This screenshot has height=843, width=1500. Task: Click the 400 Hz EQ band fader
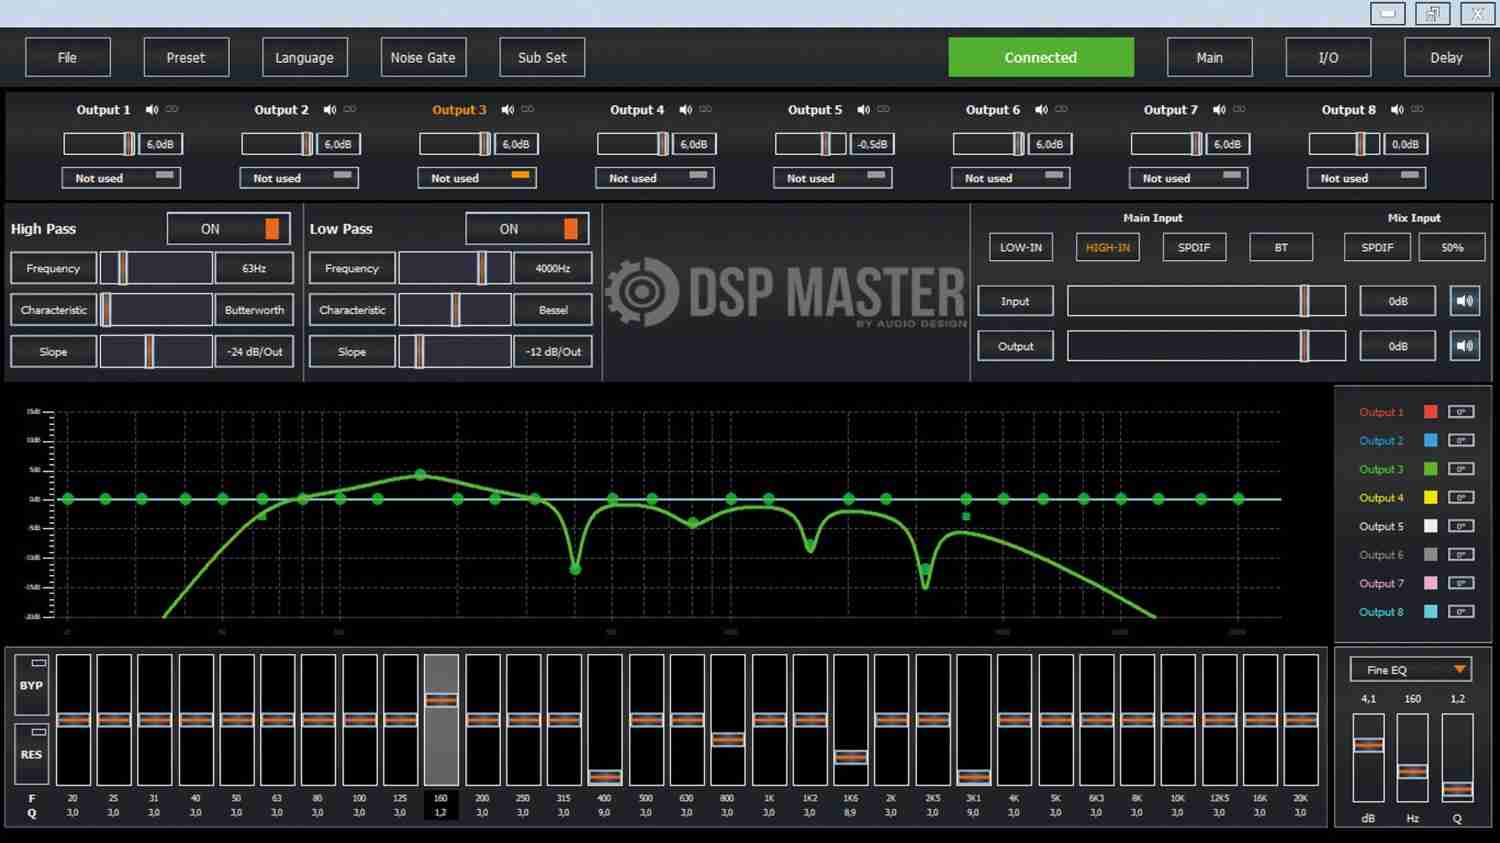point(605,720)
